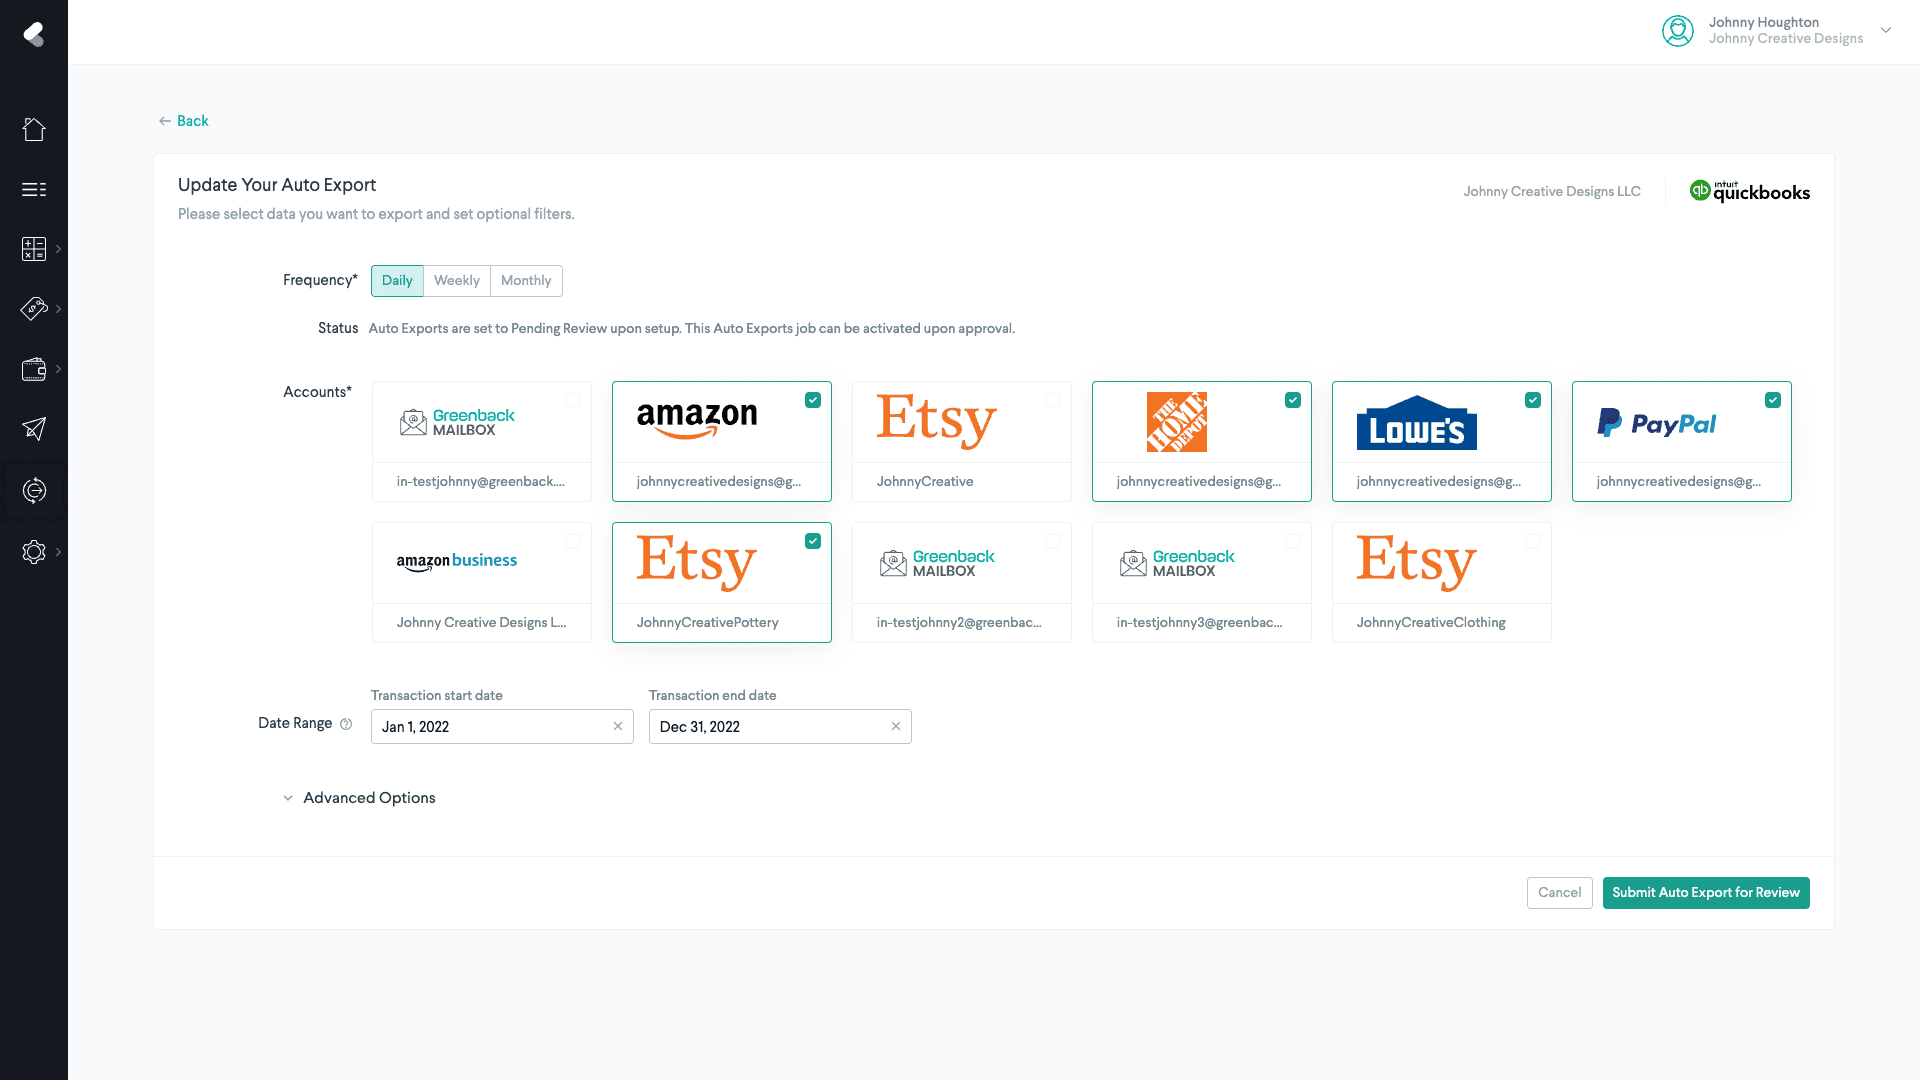The image size is (1920, 1080).
Task: Check the Etsy JohnnyCreative account checkbox
Action: click(x=1053, y=400)
